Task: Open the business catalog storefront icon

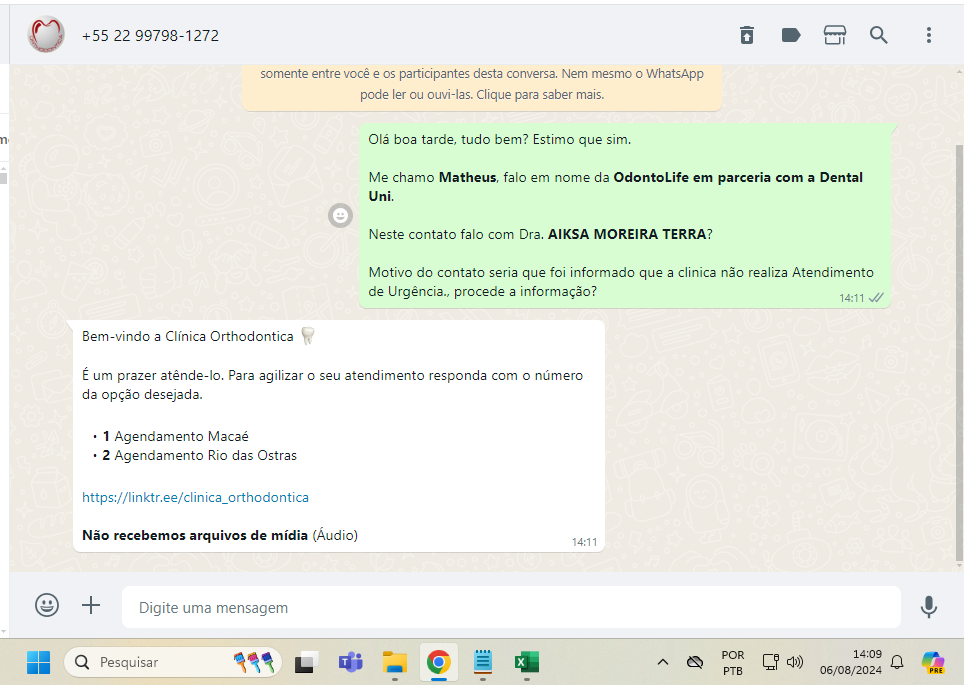Action: point(834,35)
